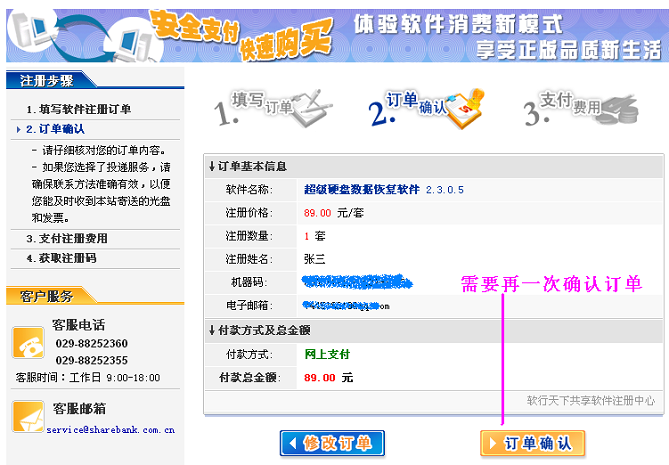Click the 客户服务 panel header

47,296
